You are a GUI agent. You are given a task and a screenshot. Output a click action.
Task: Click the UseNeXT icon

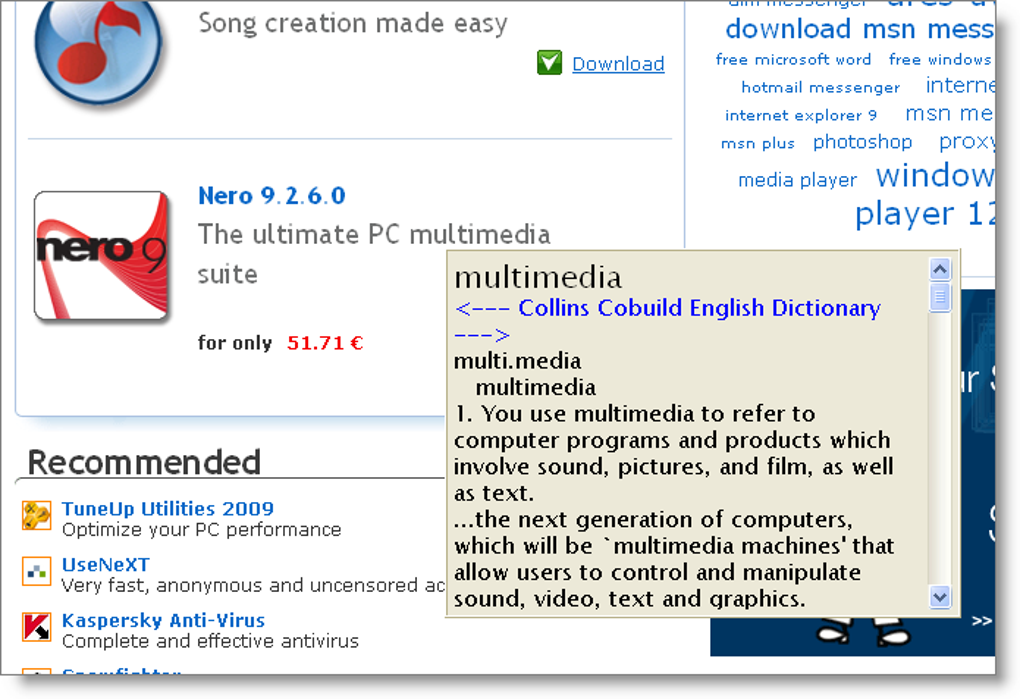tap(36, 572)
